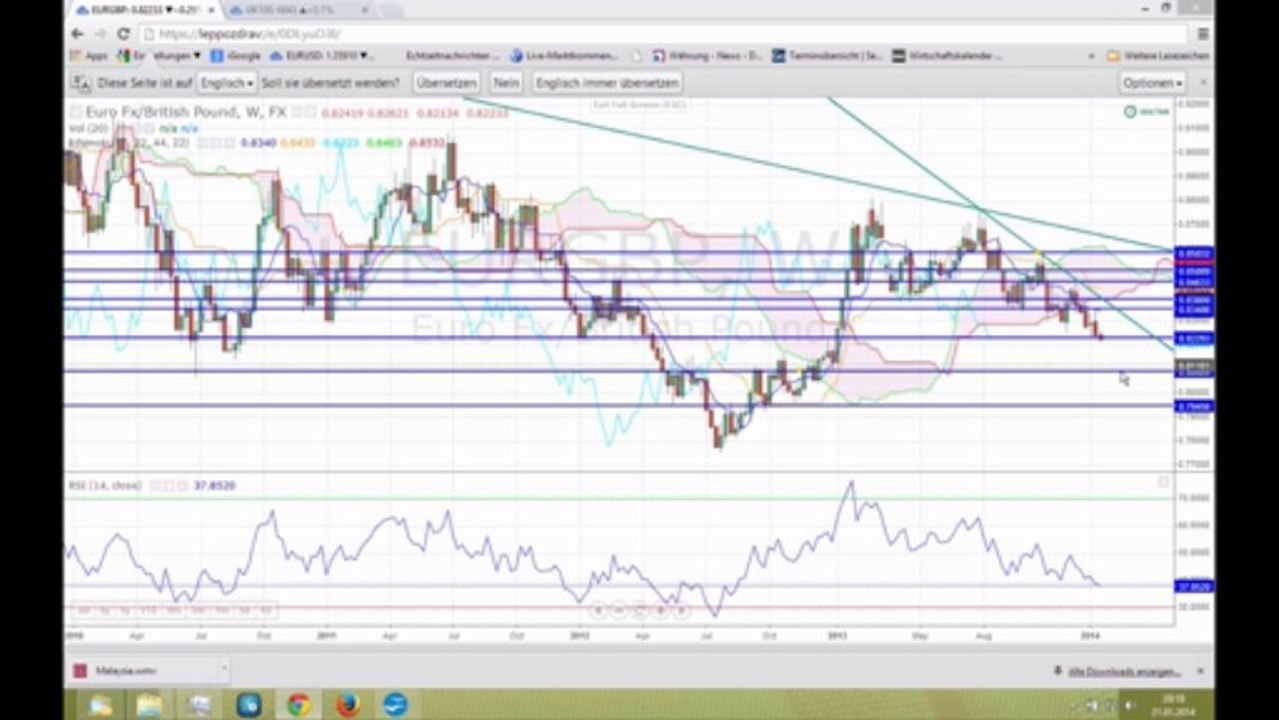Open the EURUSD 1.35910 bookmark
The height and width of the screenshot is (720, 1279).
point(321,56)
